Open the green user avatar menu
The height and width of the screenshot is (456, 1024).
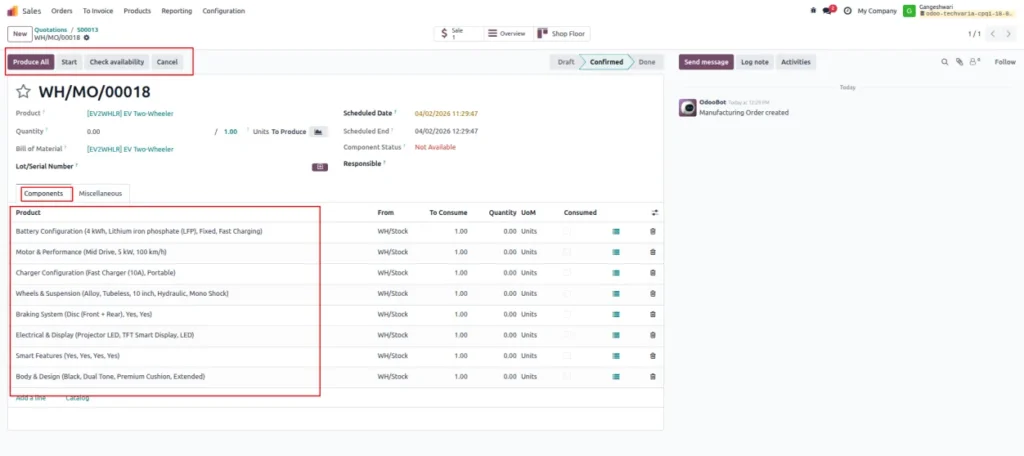pyautogui.click(x=909, y=10)
